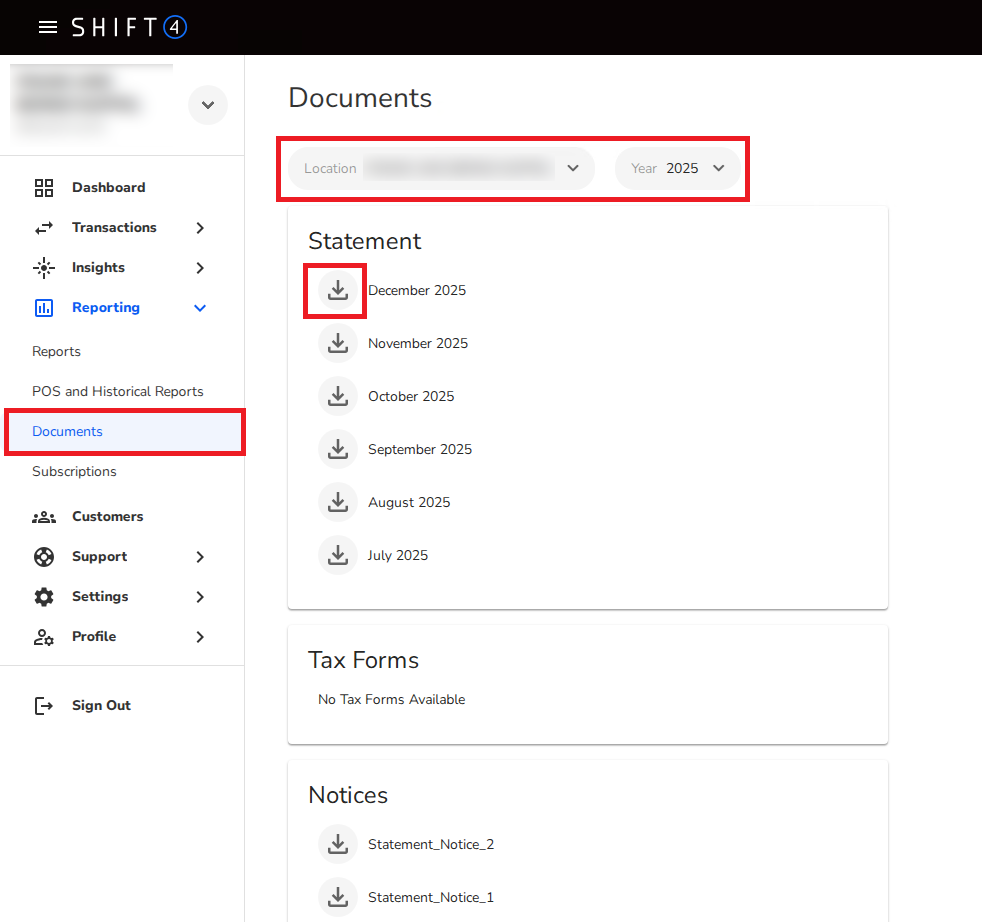982x922 pixels.
Task: Expand the Settings submenu arrow
Action: coord(200,597)
